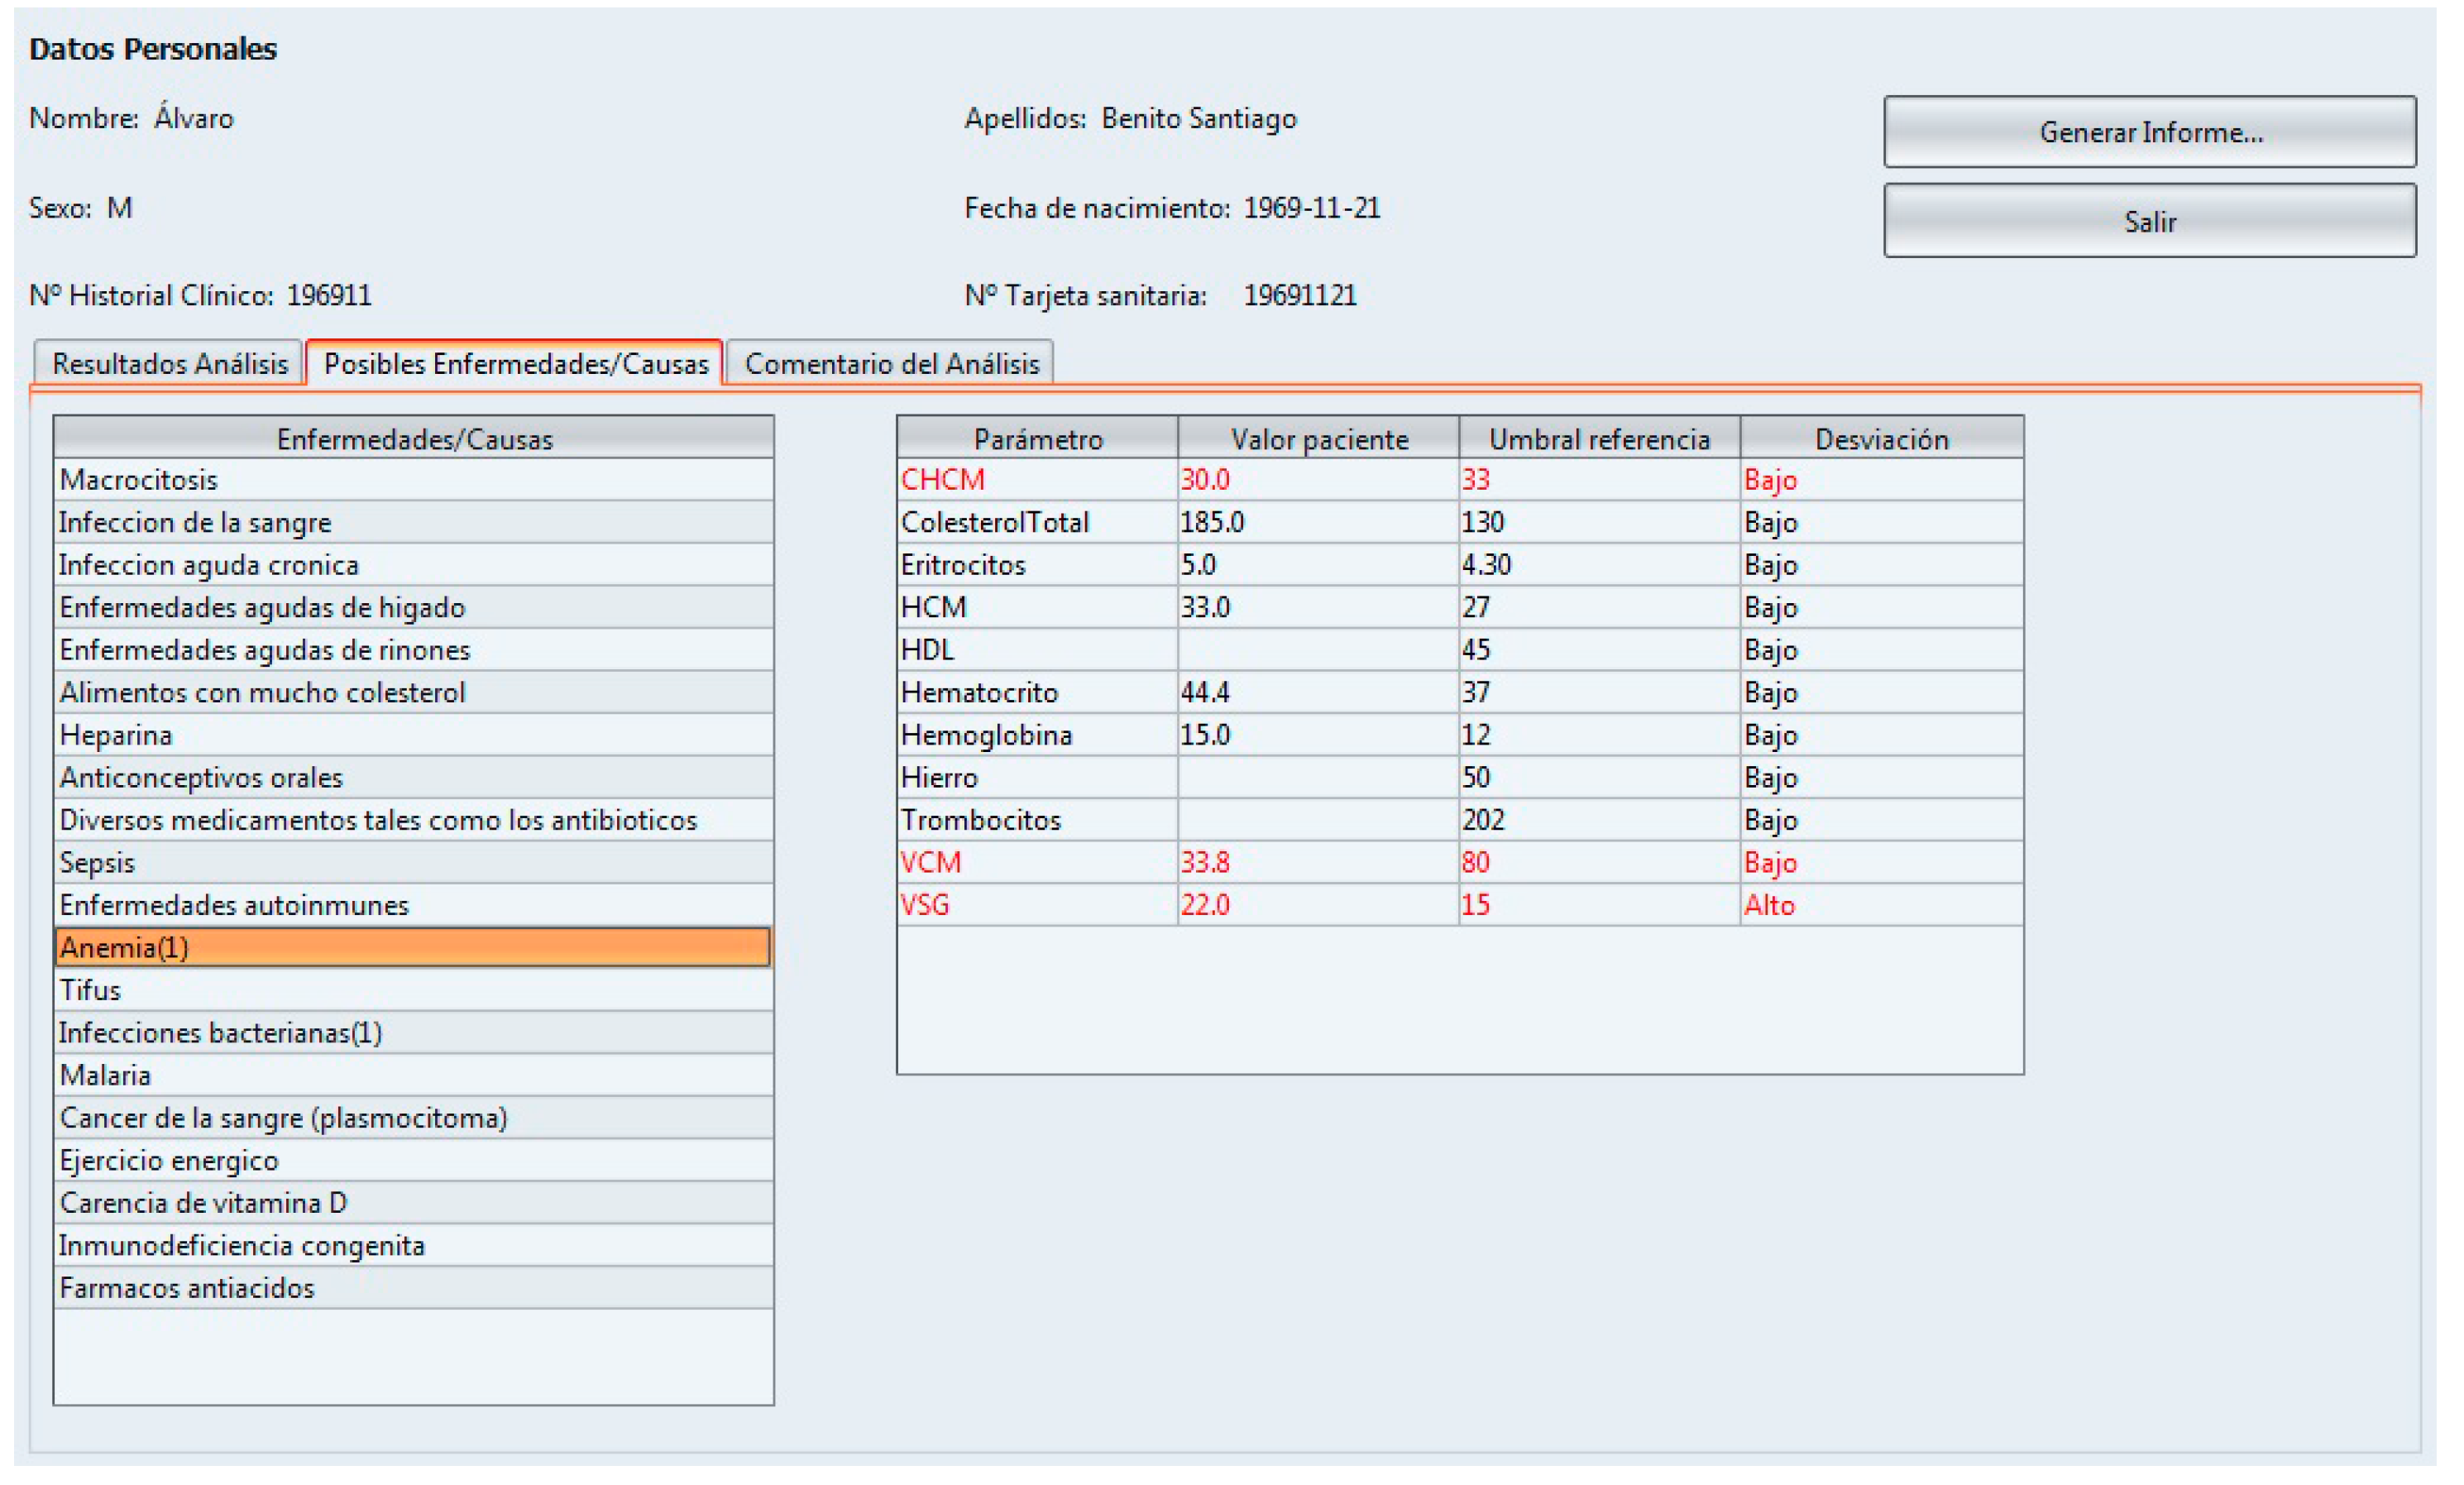Switch to Resultados Análisis tab
This screenshot has height=1485, width=2464.
[x=169, y=363]
